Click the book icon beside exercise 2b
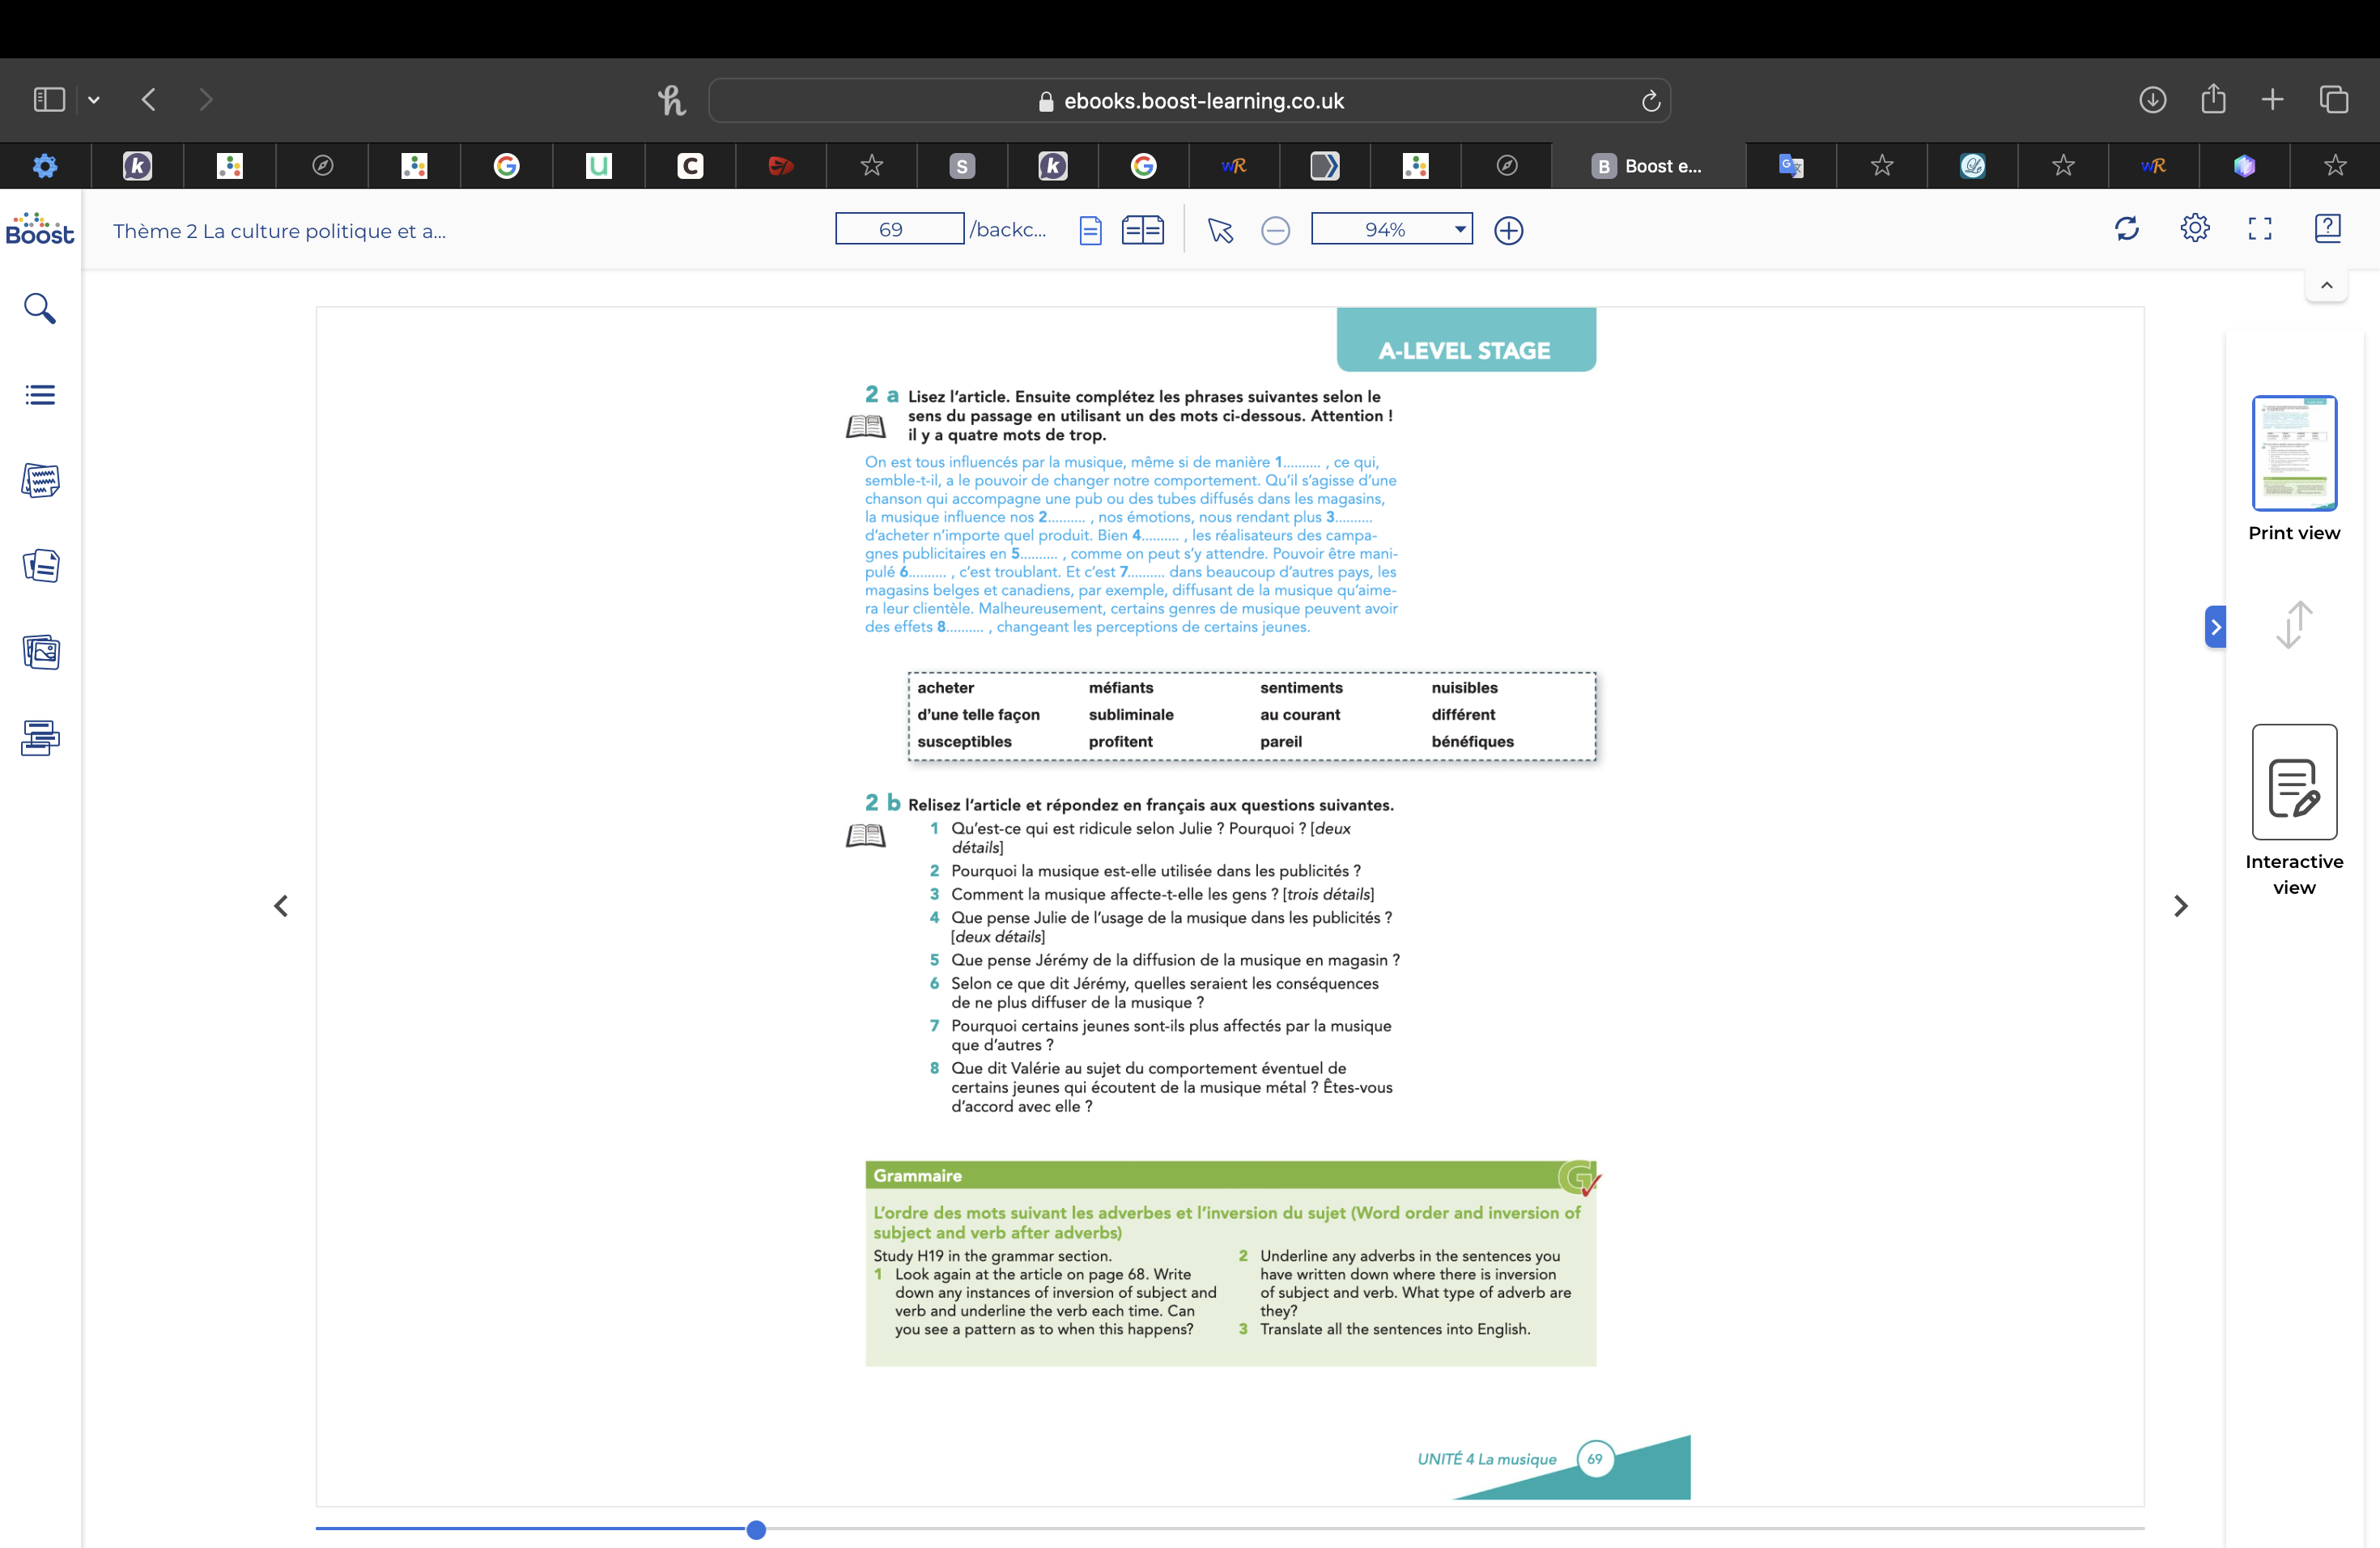This screenshot has width=2380, height=1548. 865,835
